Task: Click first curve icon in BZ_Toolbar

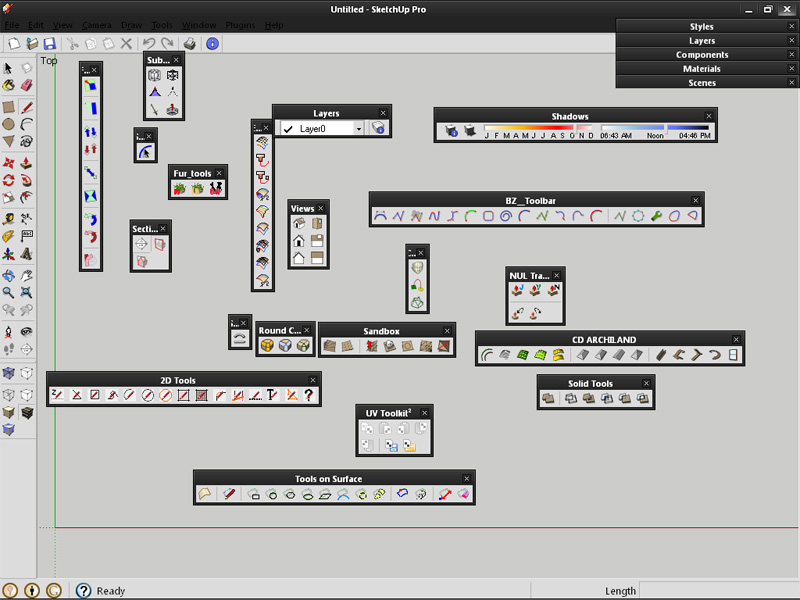Action: coord(380,215)
